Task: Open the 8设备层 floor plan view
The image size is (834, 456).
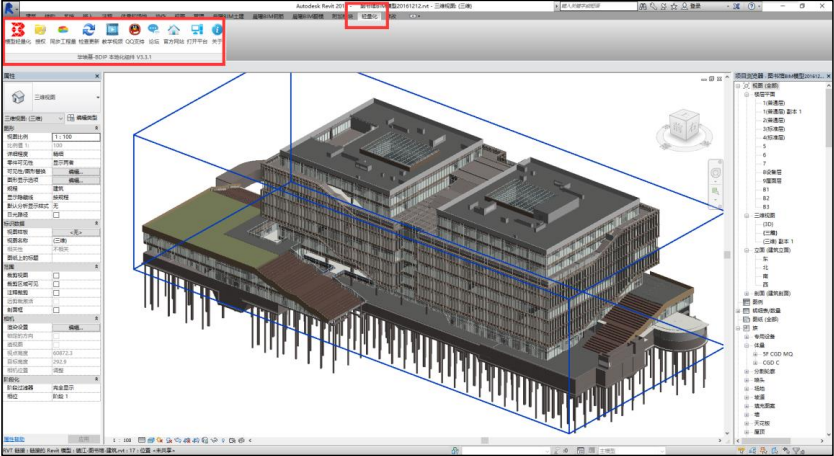Action: 771,172
